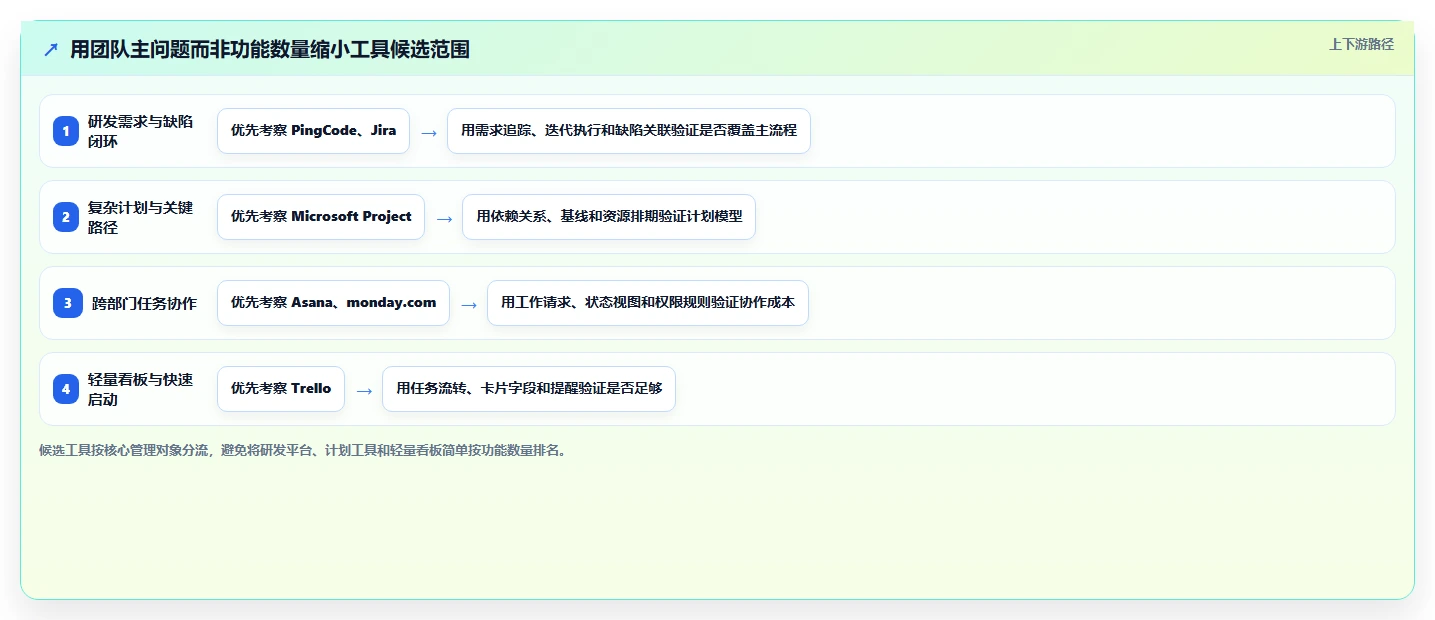Select the 轻量看板与快速启动 label
Screen dimensions: 1435x620
click(x=141, y=389)
